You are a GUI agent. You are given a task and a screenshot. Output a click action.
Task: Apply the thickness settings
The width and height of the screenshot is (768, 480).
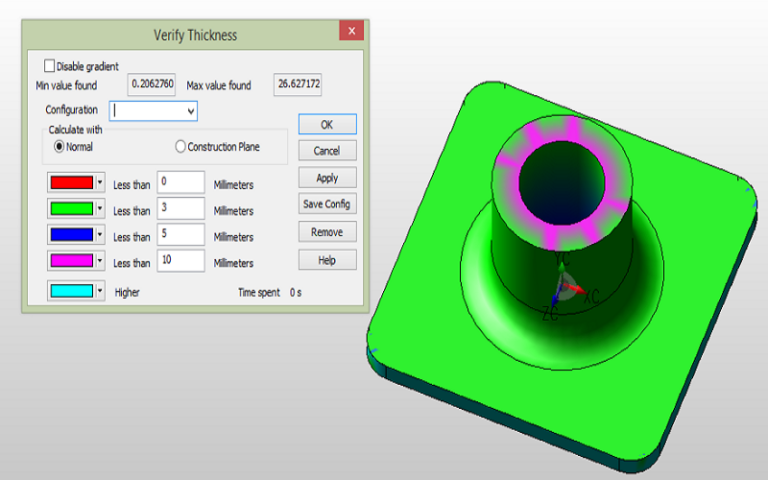tap(327, 178)
